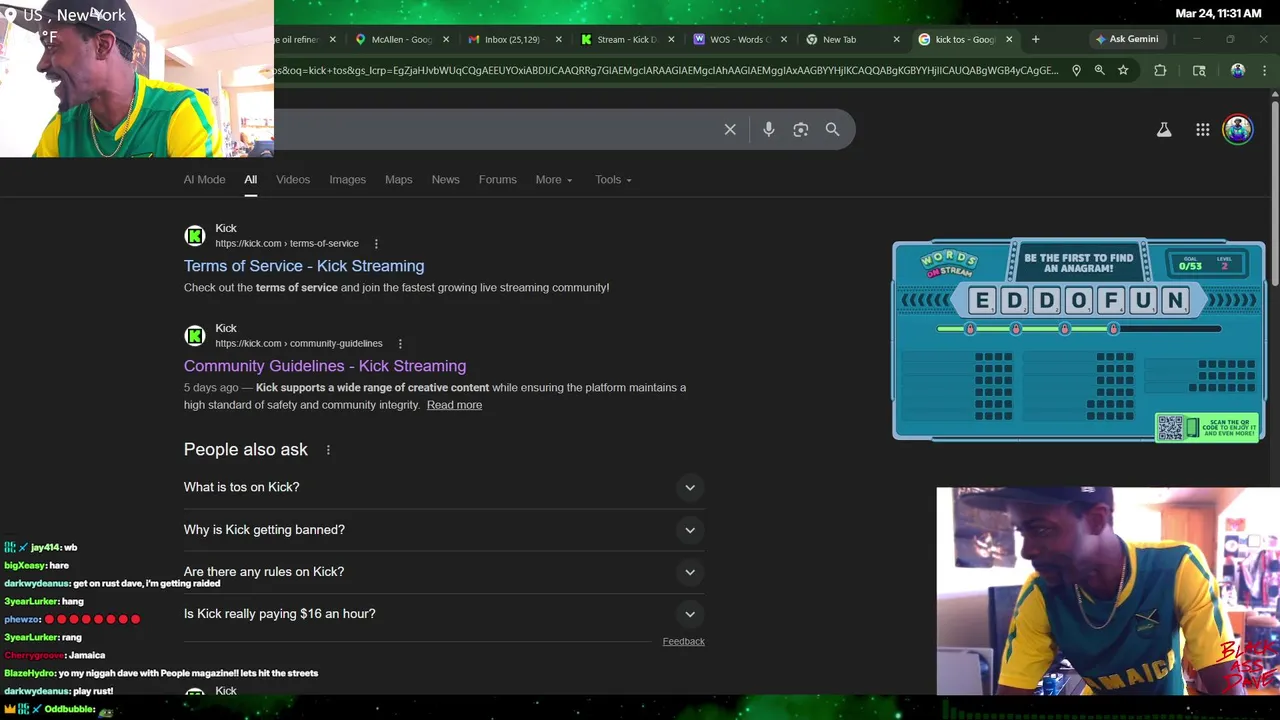Click the QR code in Words on Stream
The width and height of the screenshot is (1280, 720).
tap(1170, 428)
